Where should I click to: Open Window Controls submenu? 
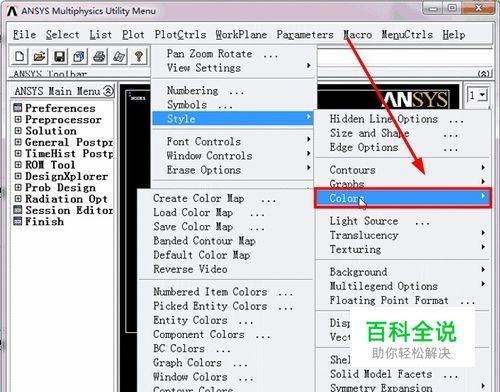[x=232, y=156]
